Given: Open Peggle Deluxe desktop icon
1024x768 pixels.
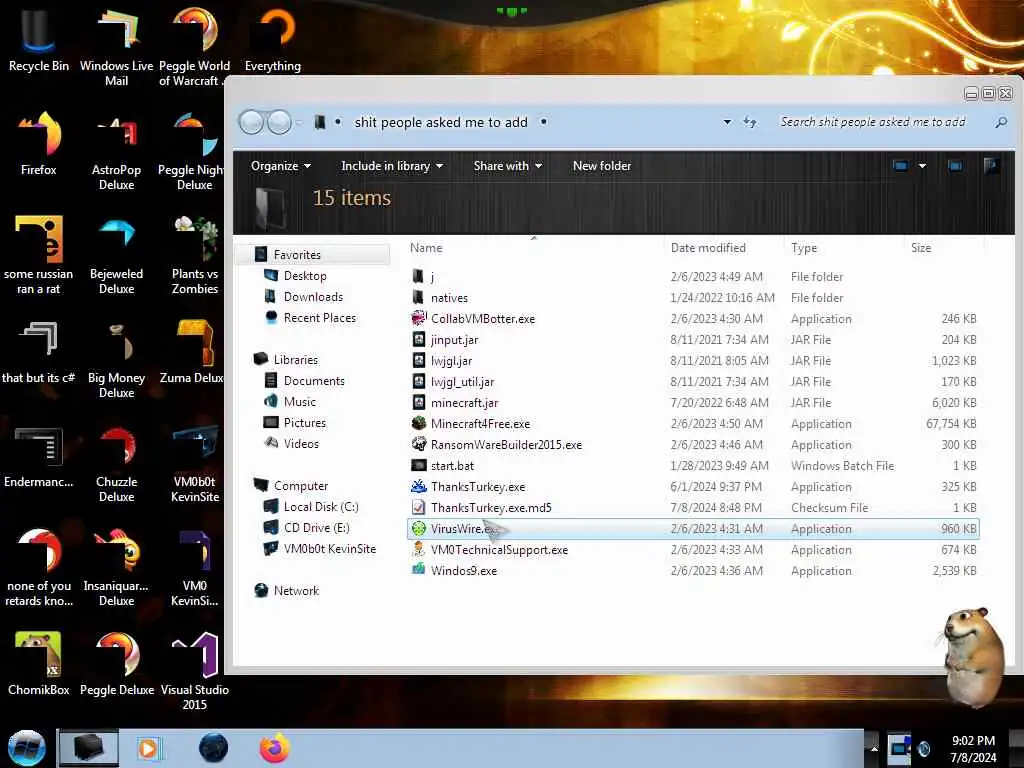Looking at the screenshot, I should click(116, 664).
